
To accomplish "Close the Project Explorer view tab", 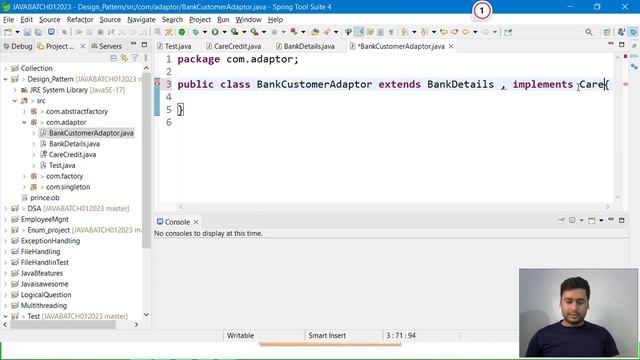I will tap(82, 47).
